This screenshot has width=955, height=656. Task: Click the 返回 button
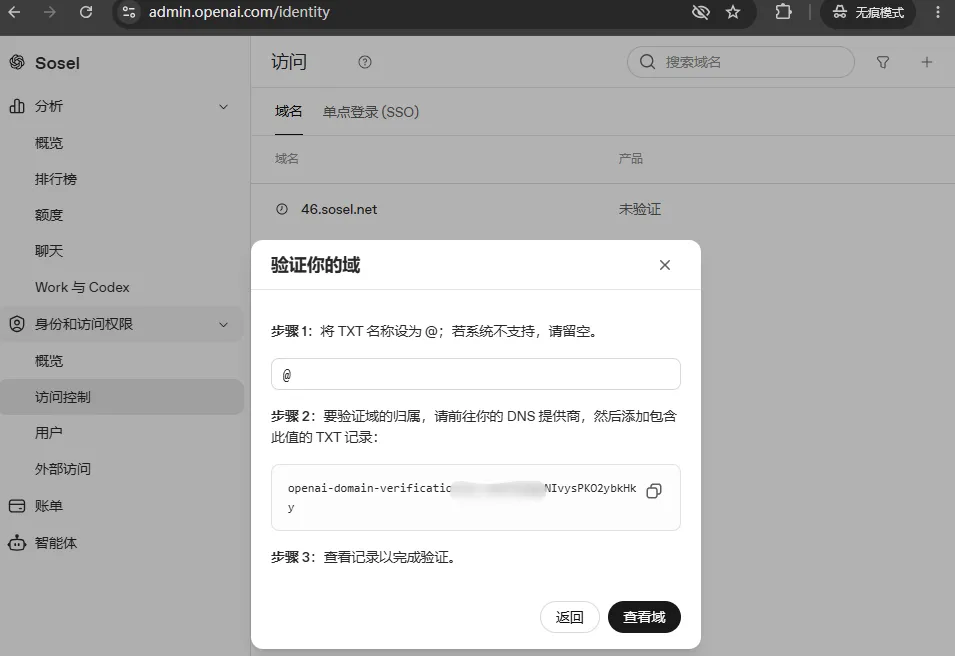(x=569, y=617)
